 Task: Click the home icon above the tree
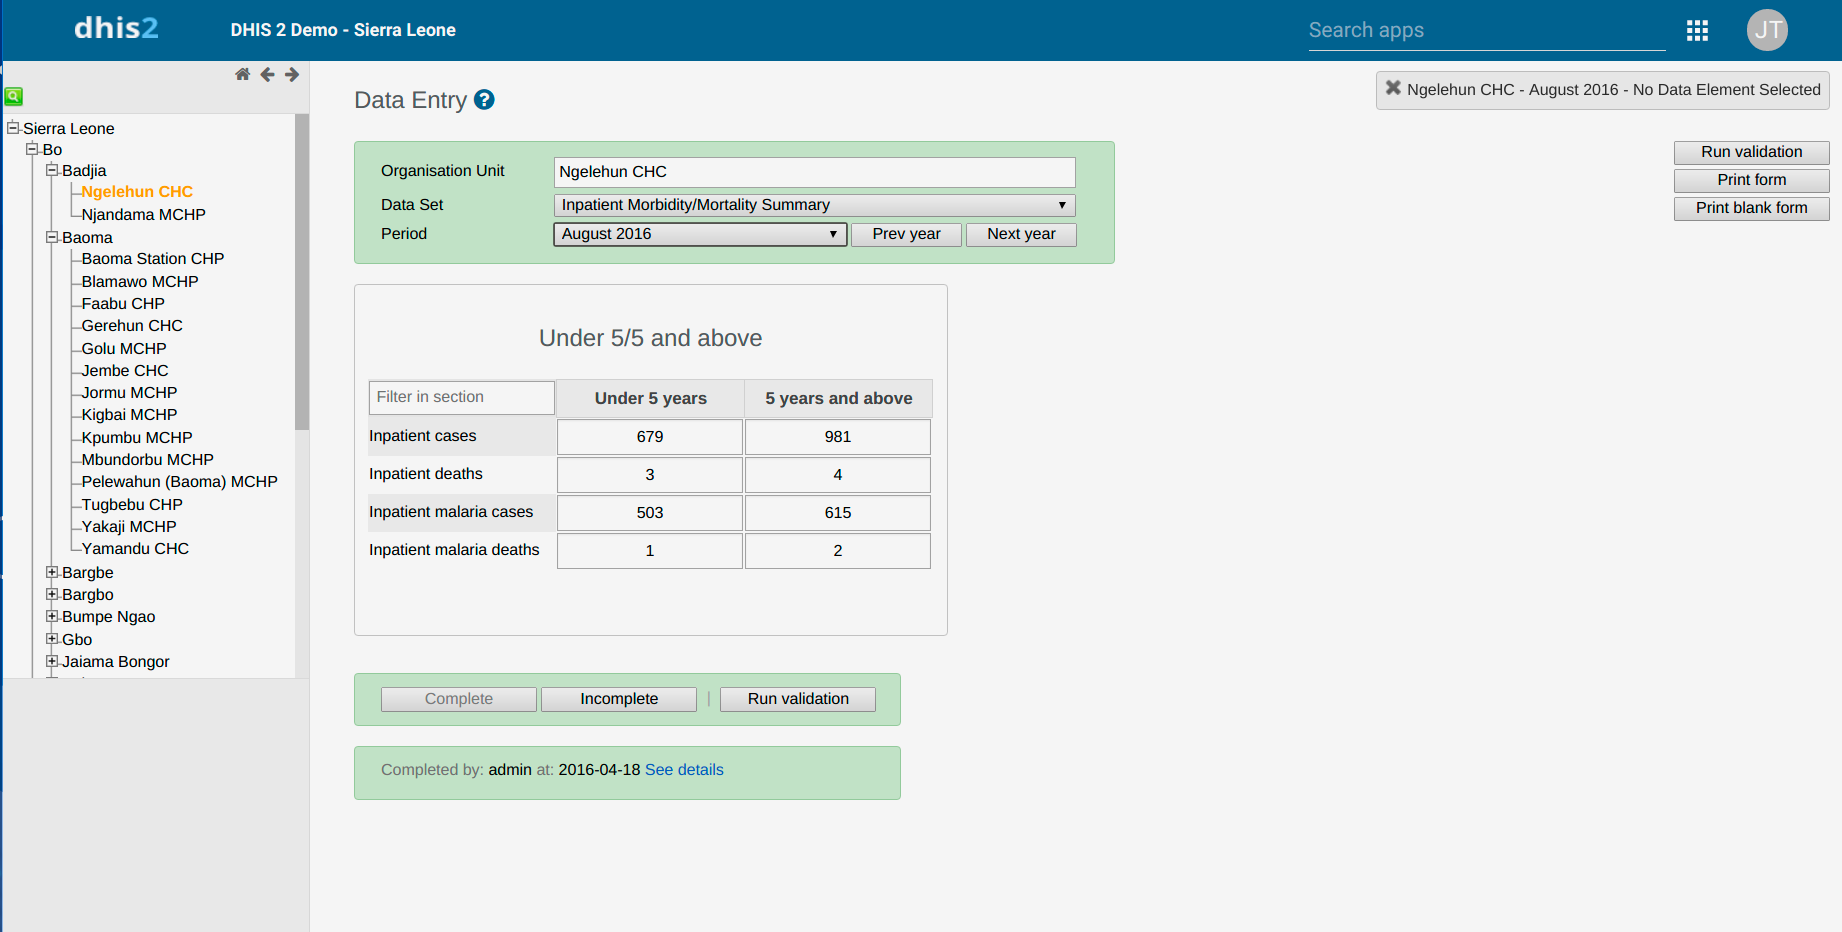point(242,74)
